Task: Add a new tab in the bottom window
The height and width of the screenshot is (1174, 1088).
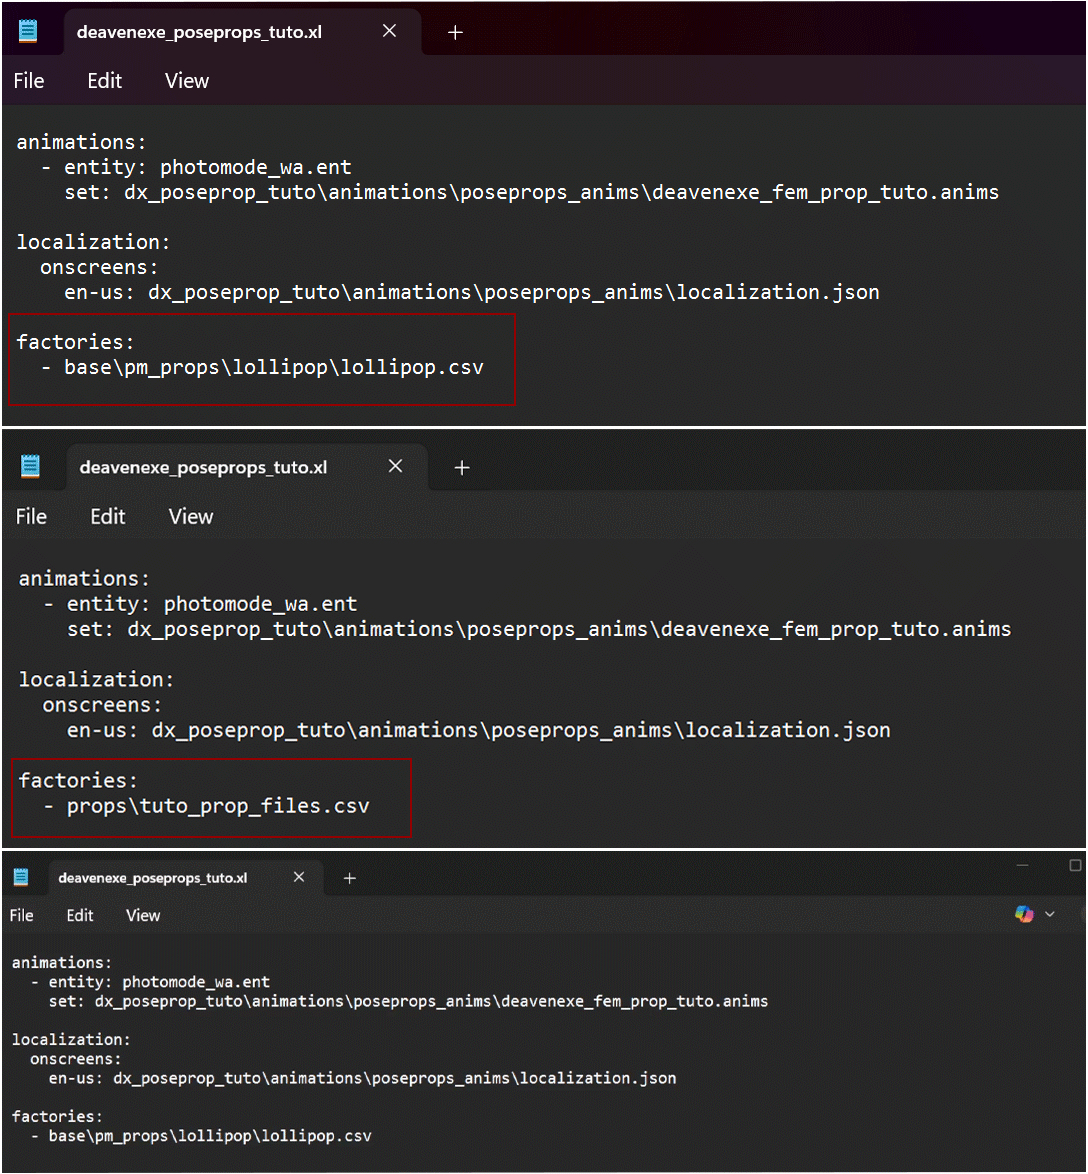Action: click(349, 878)
